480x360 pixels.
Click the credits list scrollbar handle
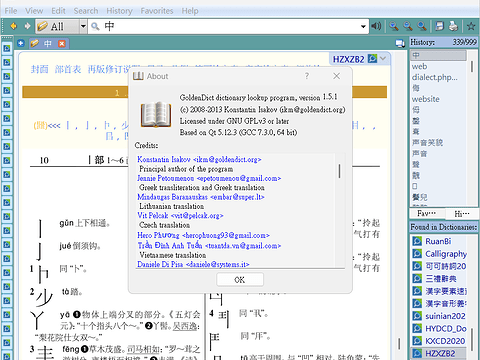click(339, 171)
